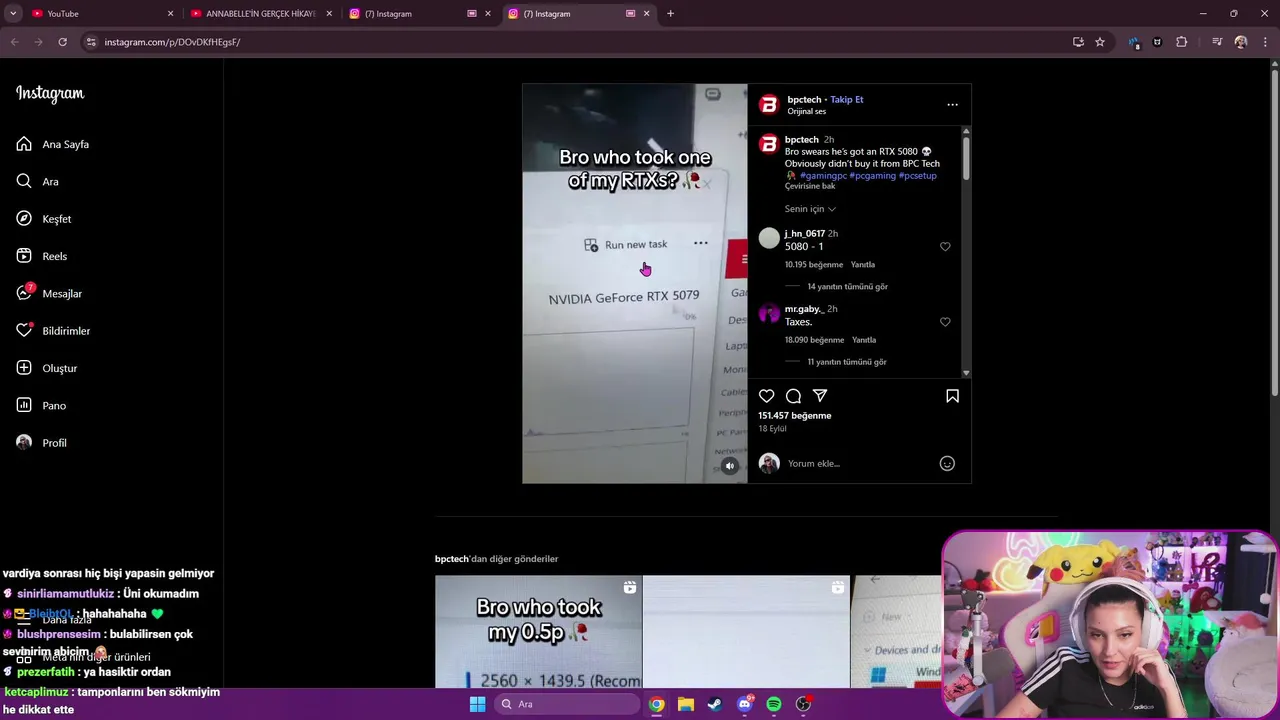Reply to mr.gaby._ via Yanıtla
The image size is (1280, 720).
[864, 340]
